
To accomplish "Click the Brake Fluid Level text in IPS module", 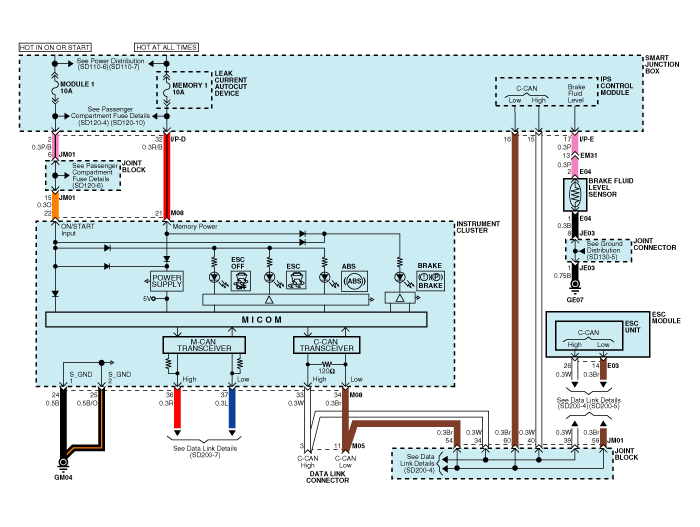I will tap(575, 93).
